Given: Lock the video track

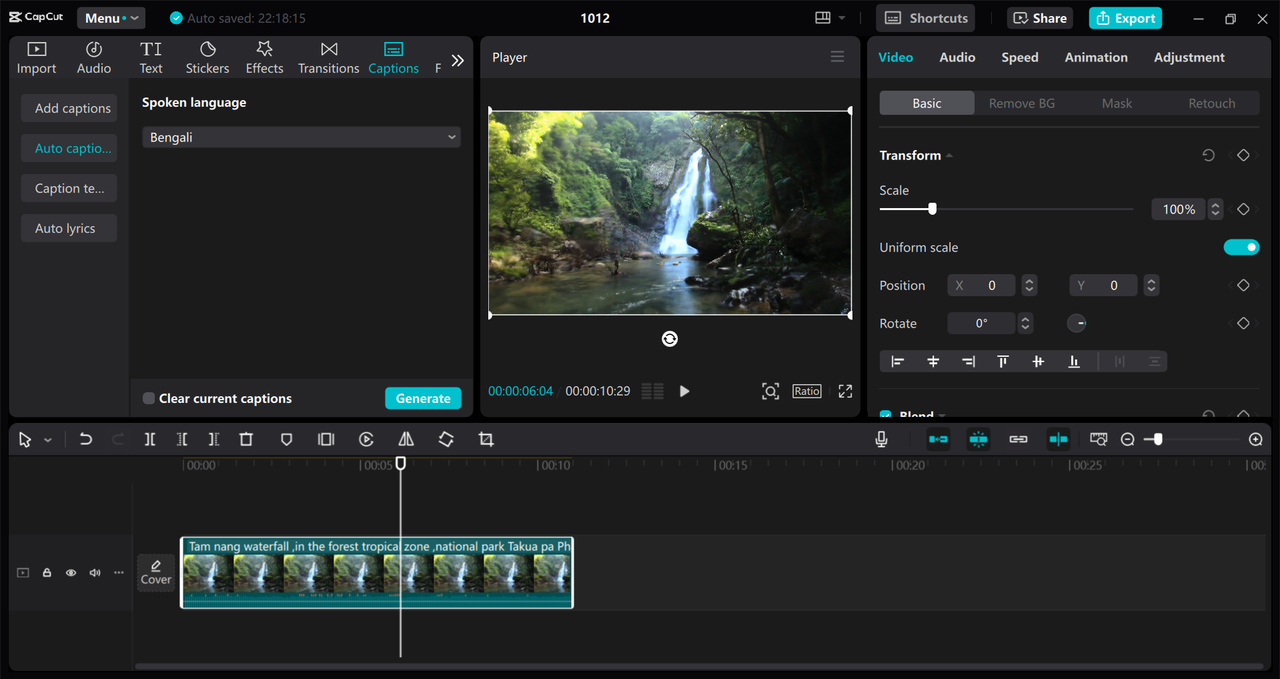Looking at the screenshot, I should pos(47,573).
